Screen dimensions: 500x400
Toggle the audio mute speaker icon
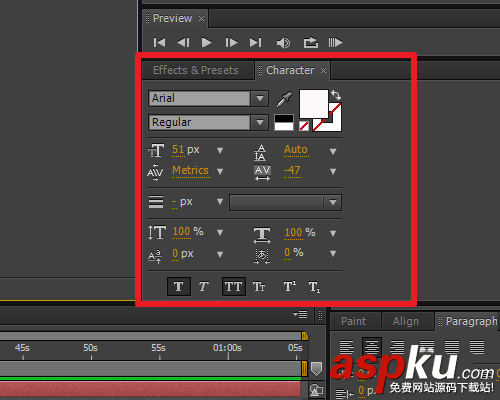[x=283, y=43]
